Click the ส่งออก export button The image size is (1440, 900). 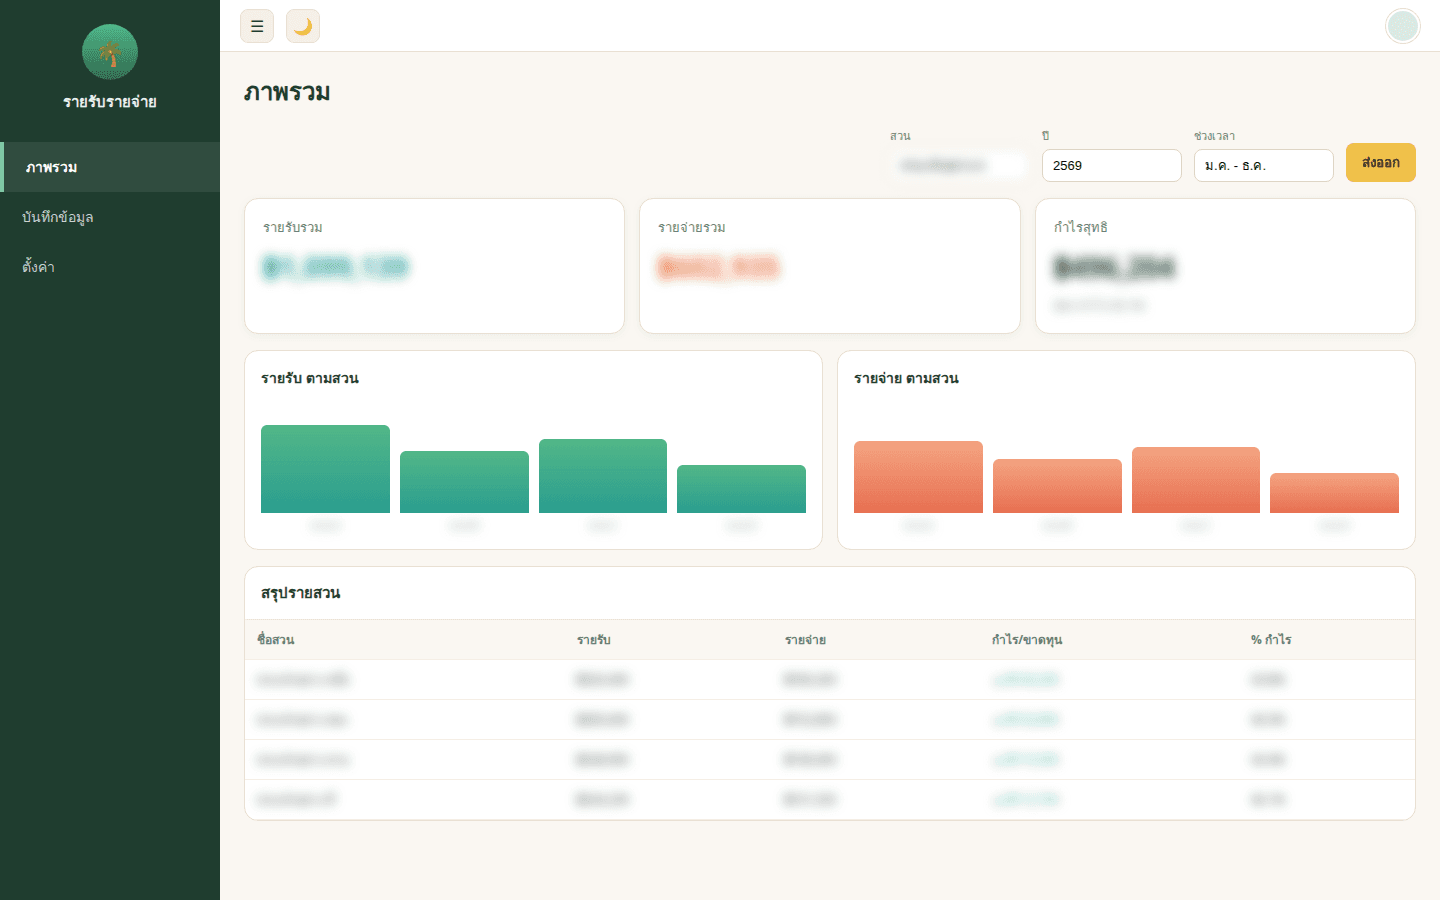click(1381, 163)
